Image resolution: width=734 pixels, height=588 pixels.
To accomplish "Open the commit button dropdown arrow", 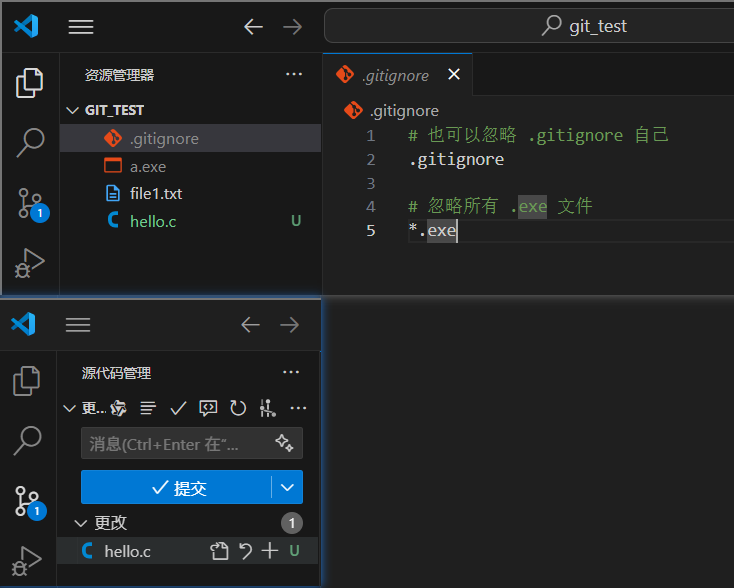I will point(287,487).
